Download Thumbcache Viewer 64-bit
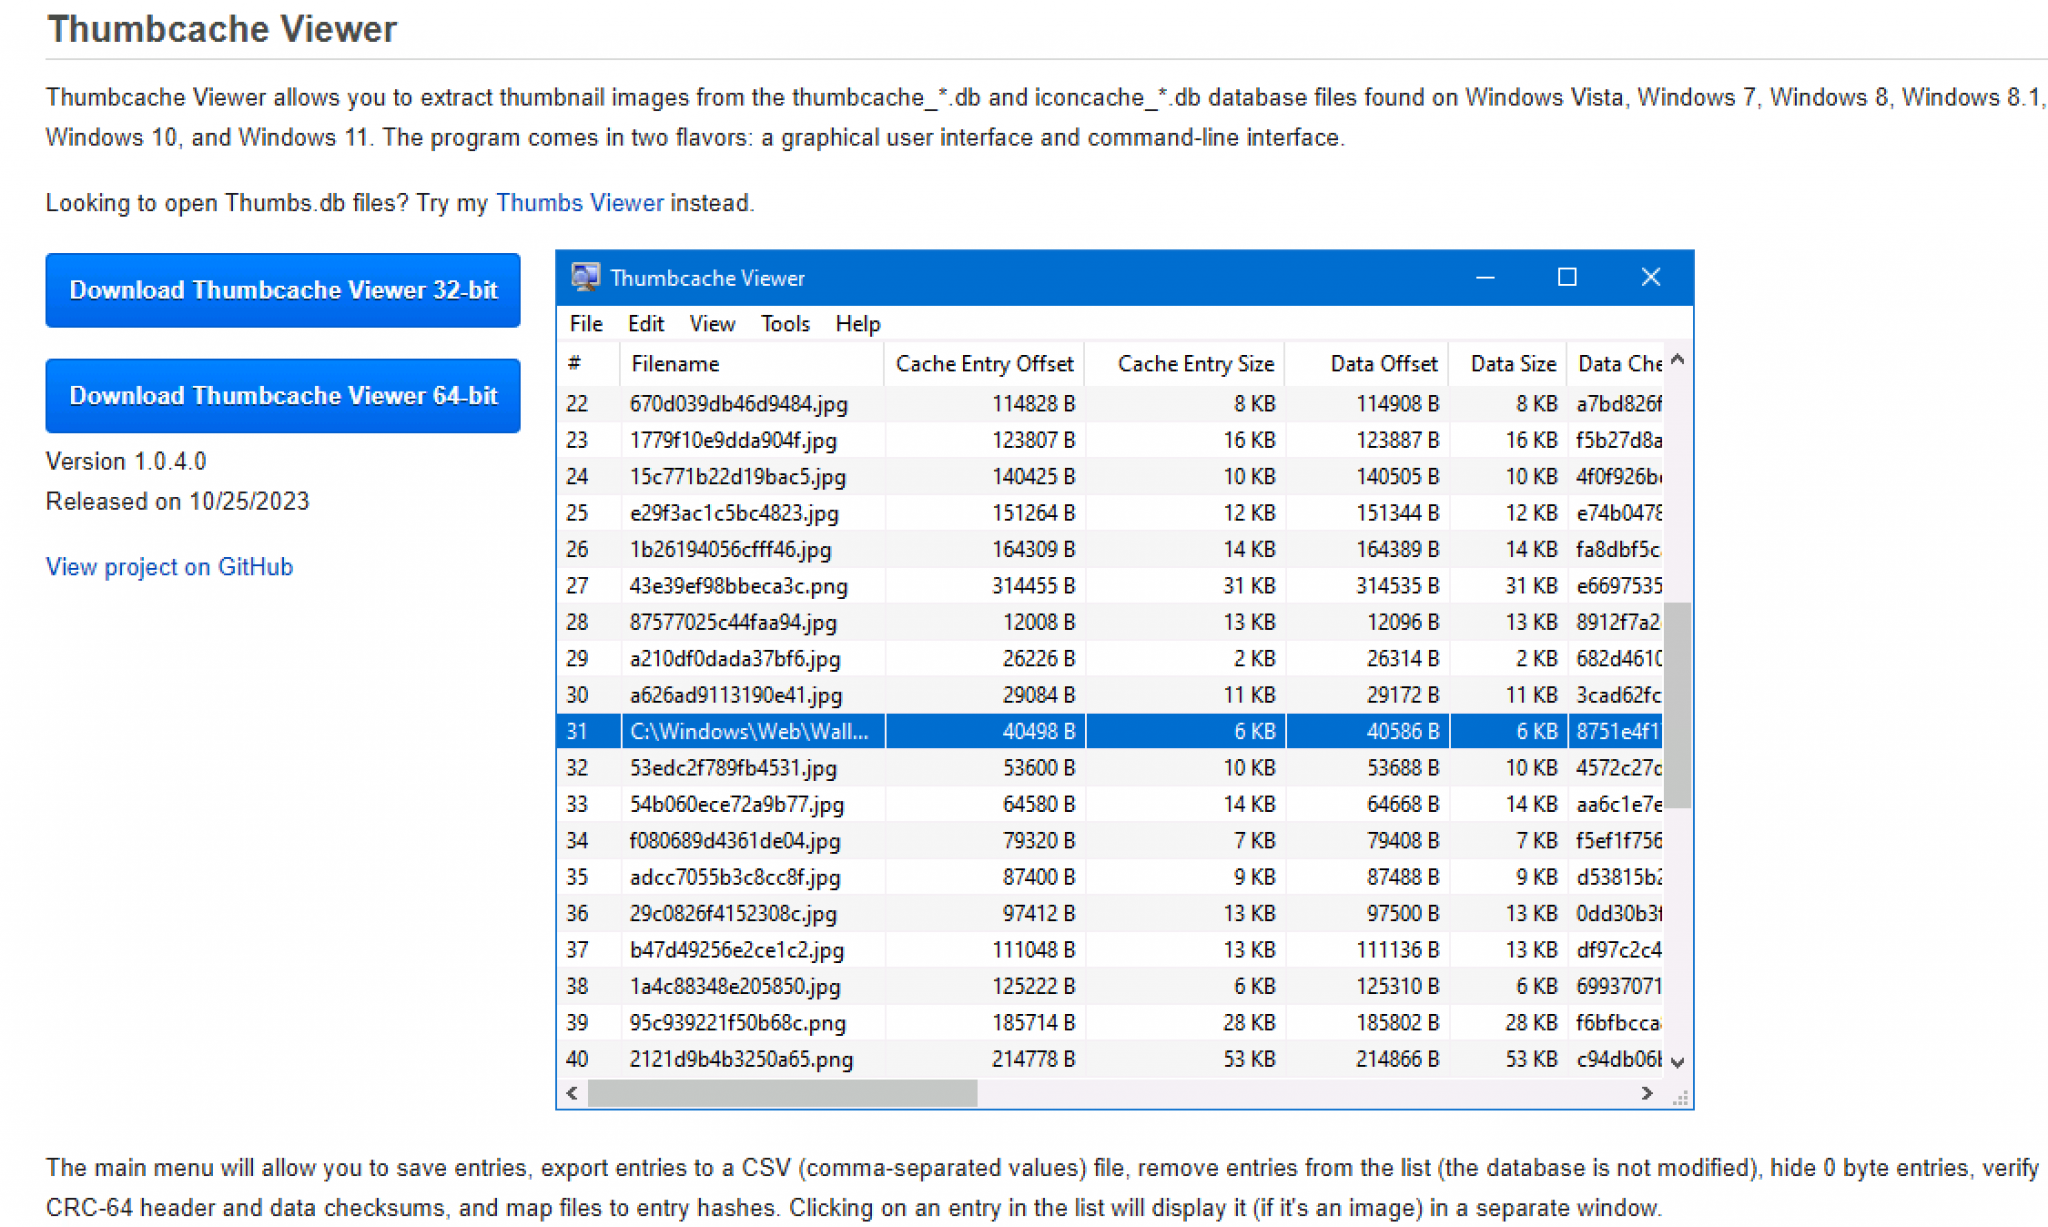Screen dimensions: 2048x1227 tap(283, 396)
